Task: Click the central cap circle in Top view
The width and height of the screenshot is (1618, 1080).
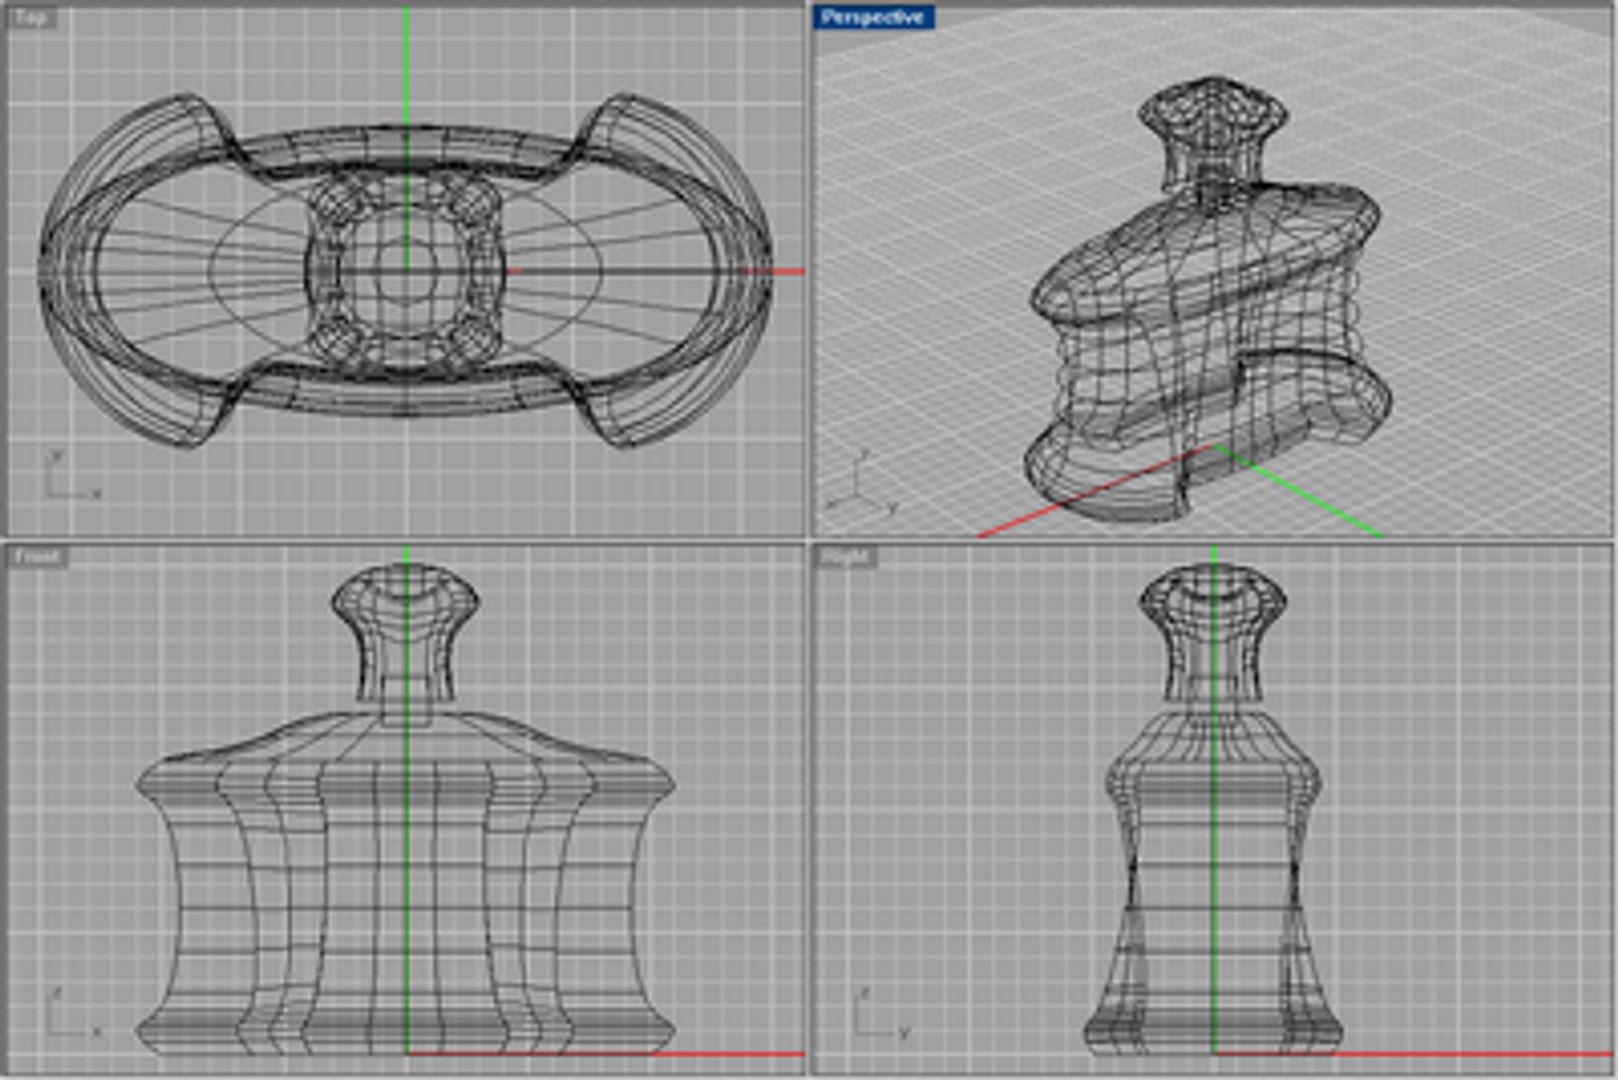Action: (406, 270)
